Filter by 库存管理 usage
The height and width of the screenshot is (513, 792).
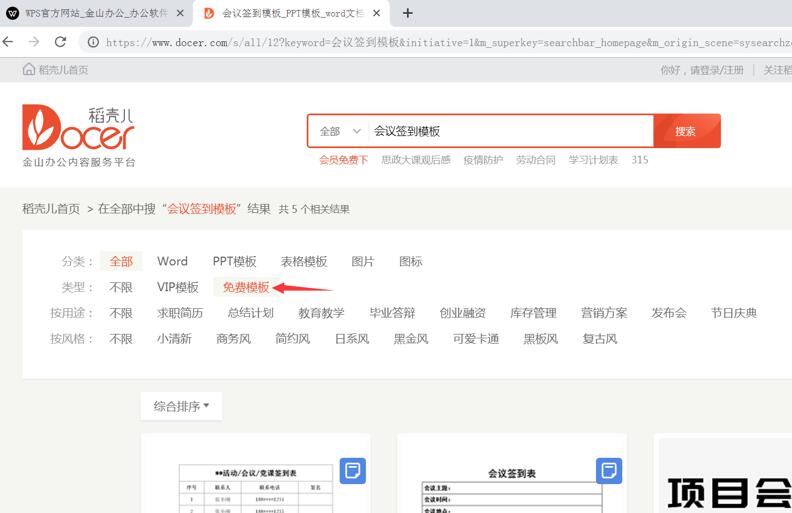(533, 313)
